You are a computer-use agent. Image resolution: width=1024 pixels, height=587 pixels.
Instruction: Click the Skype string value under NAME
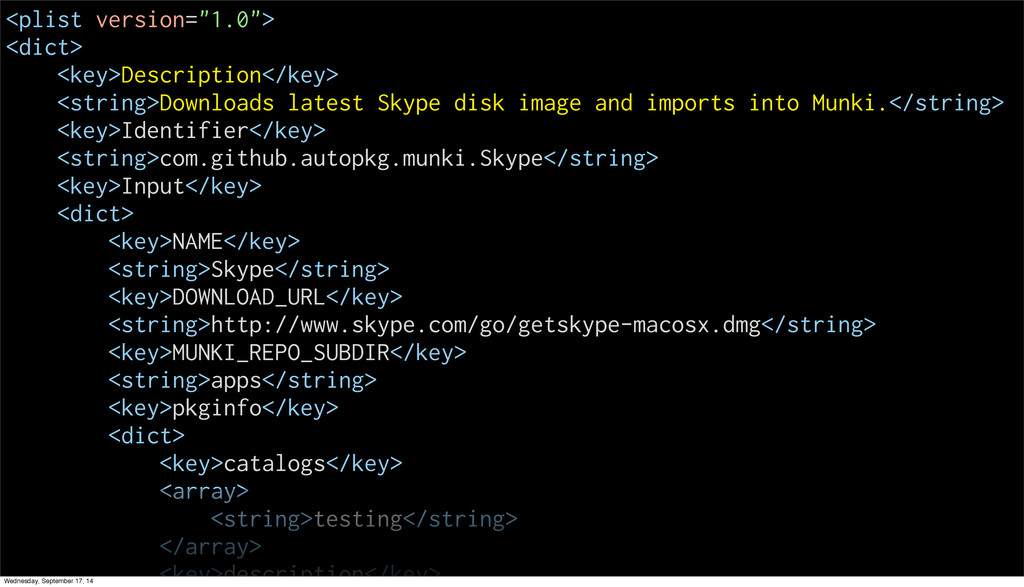coord(243,269)
